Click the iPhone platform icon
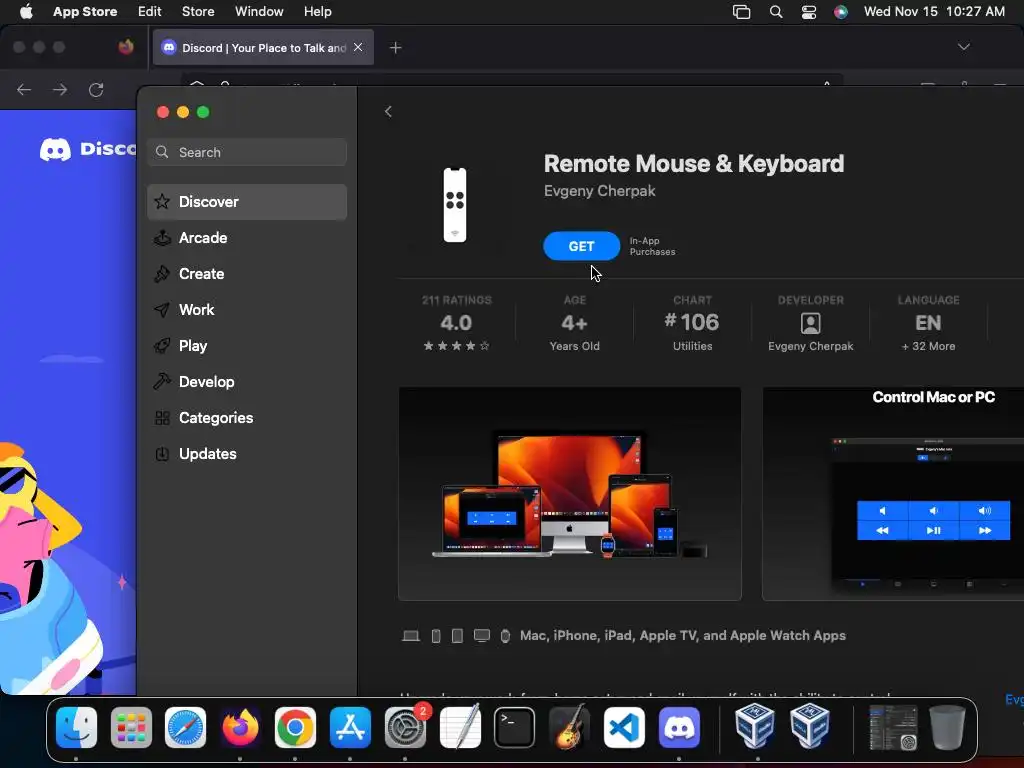 pyautogui.click(x=436, y=636)
